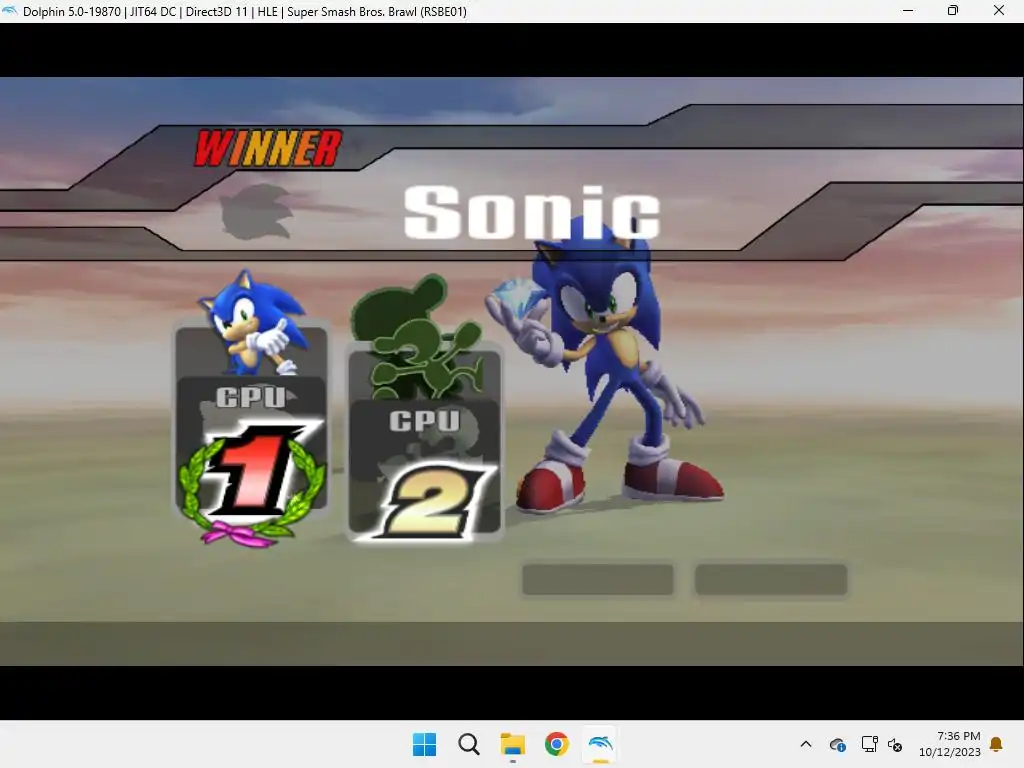Click the green Mr. Game & Watch silhouette icon
1024x768 pixels.
coord(418,337)
